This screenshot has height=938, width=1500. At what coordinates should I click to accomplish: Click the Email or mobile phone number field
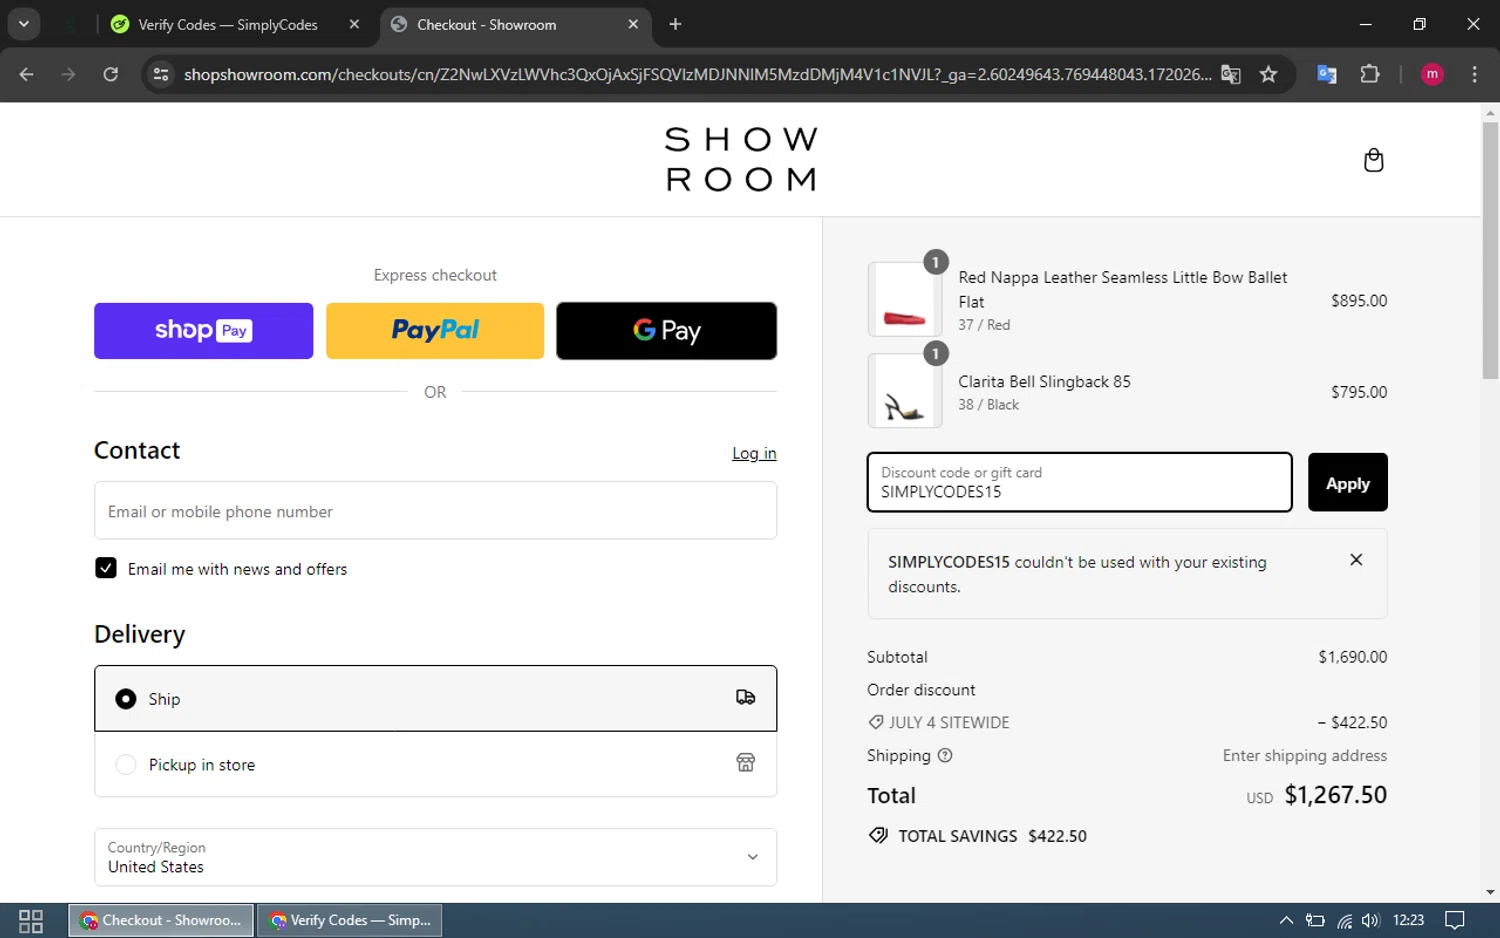pyautogui.click(x=435, y=511)
